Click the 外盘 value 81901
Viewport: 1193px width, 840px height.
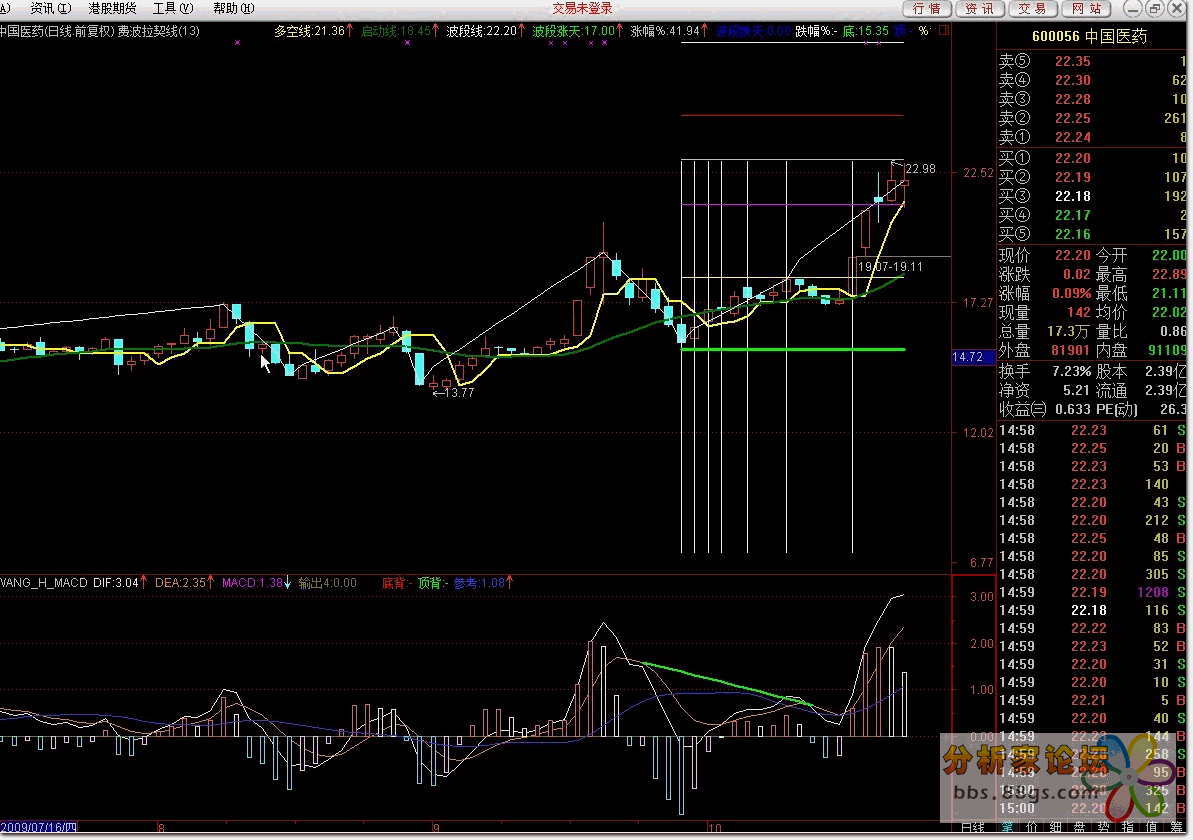[1071, 351]
